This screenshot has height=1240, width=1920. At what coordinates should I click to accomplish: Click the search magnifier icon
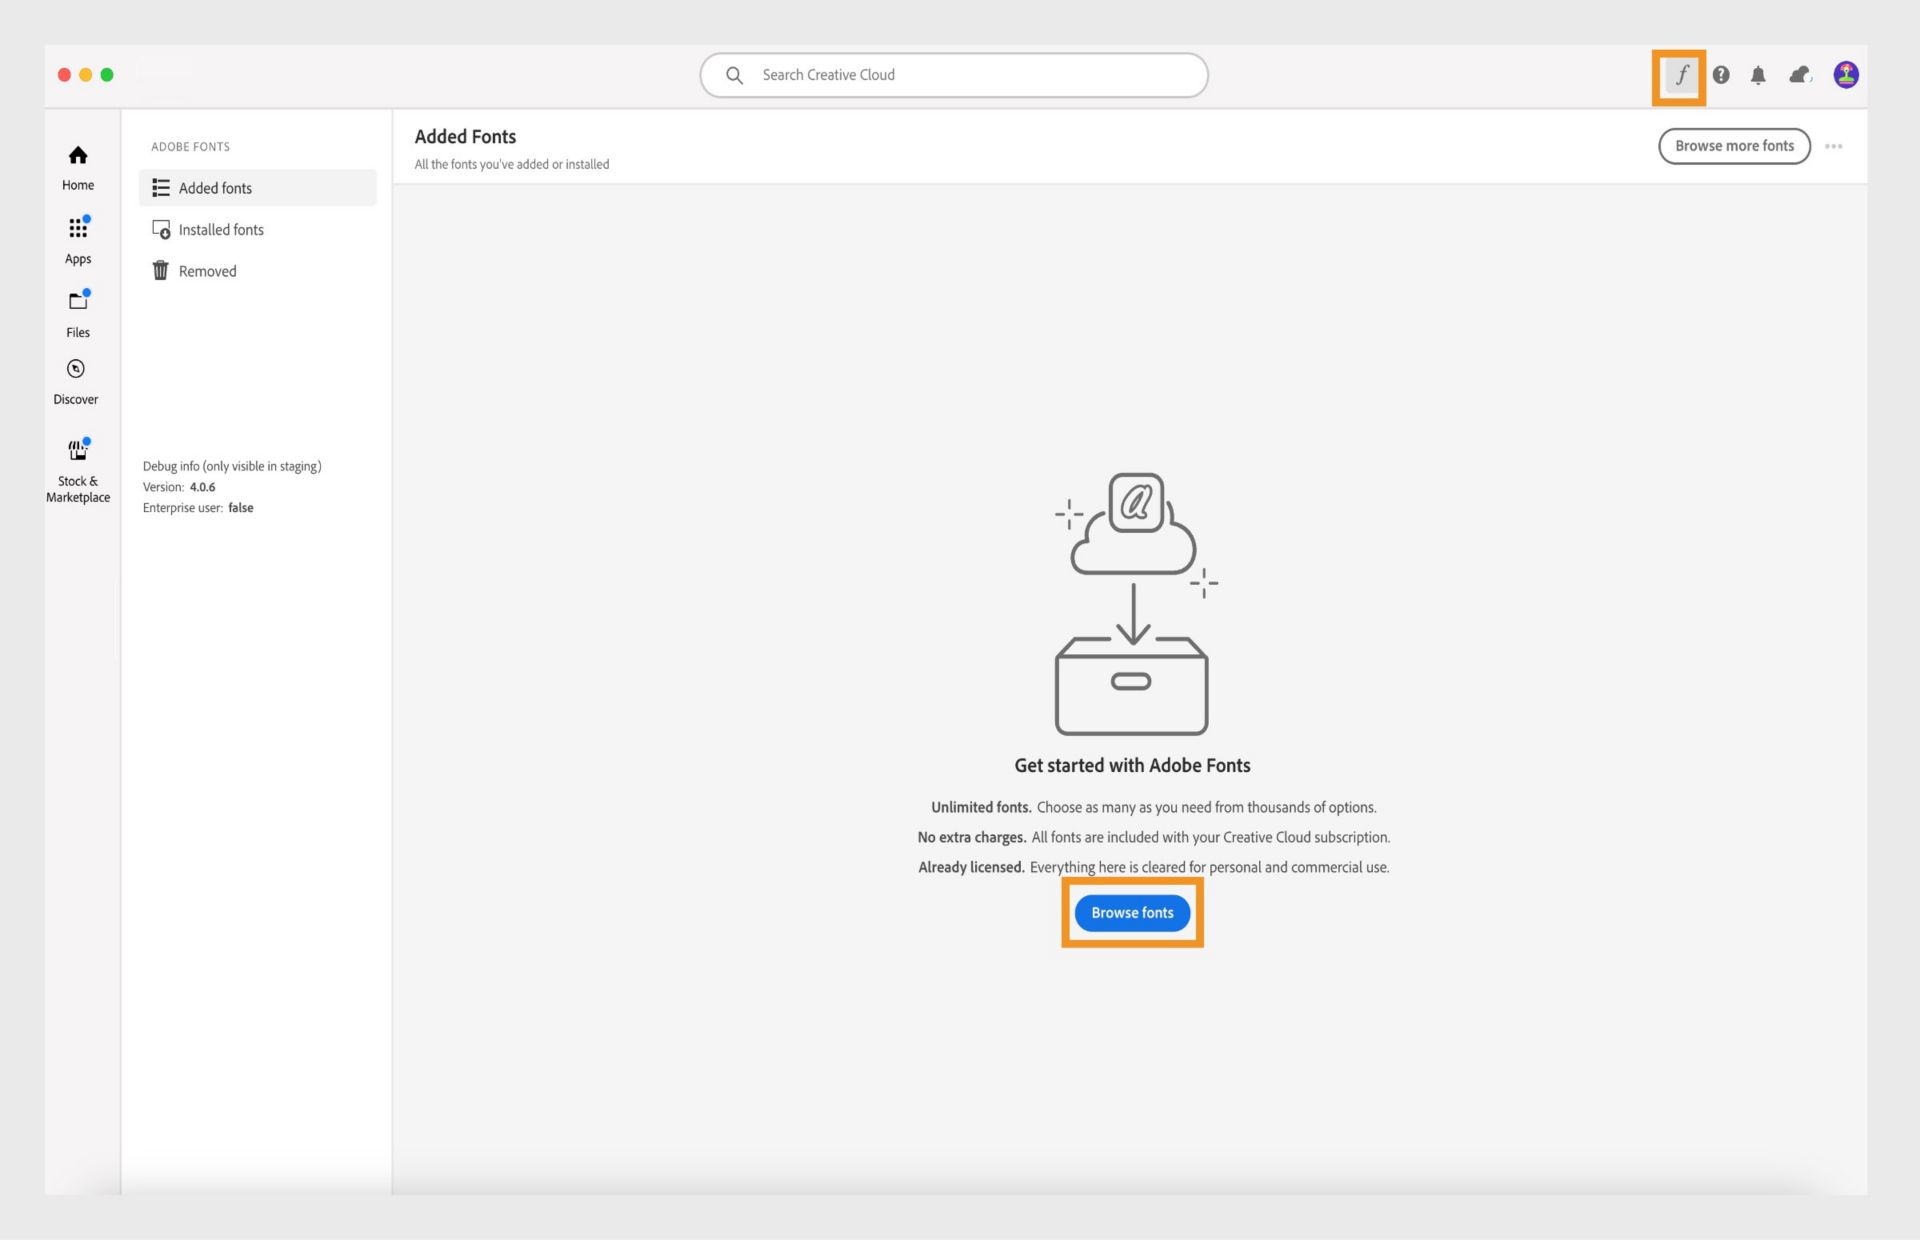734,75
